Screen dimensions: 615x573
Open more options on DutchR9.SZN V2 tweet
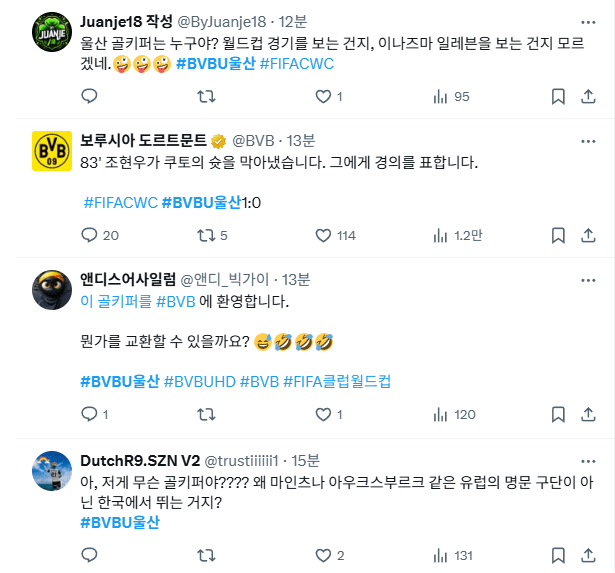coord(588,461)
